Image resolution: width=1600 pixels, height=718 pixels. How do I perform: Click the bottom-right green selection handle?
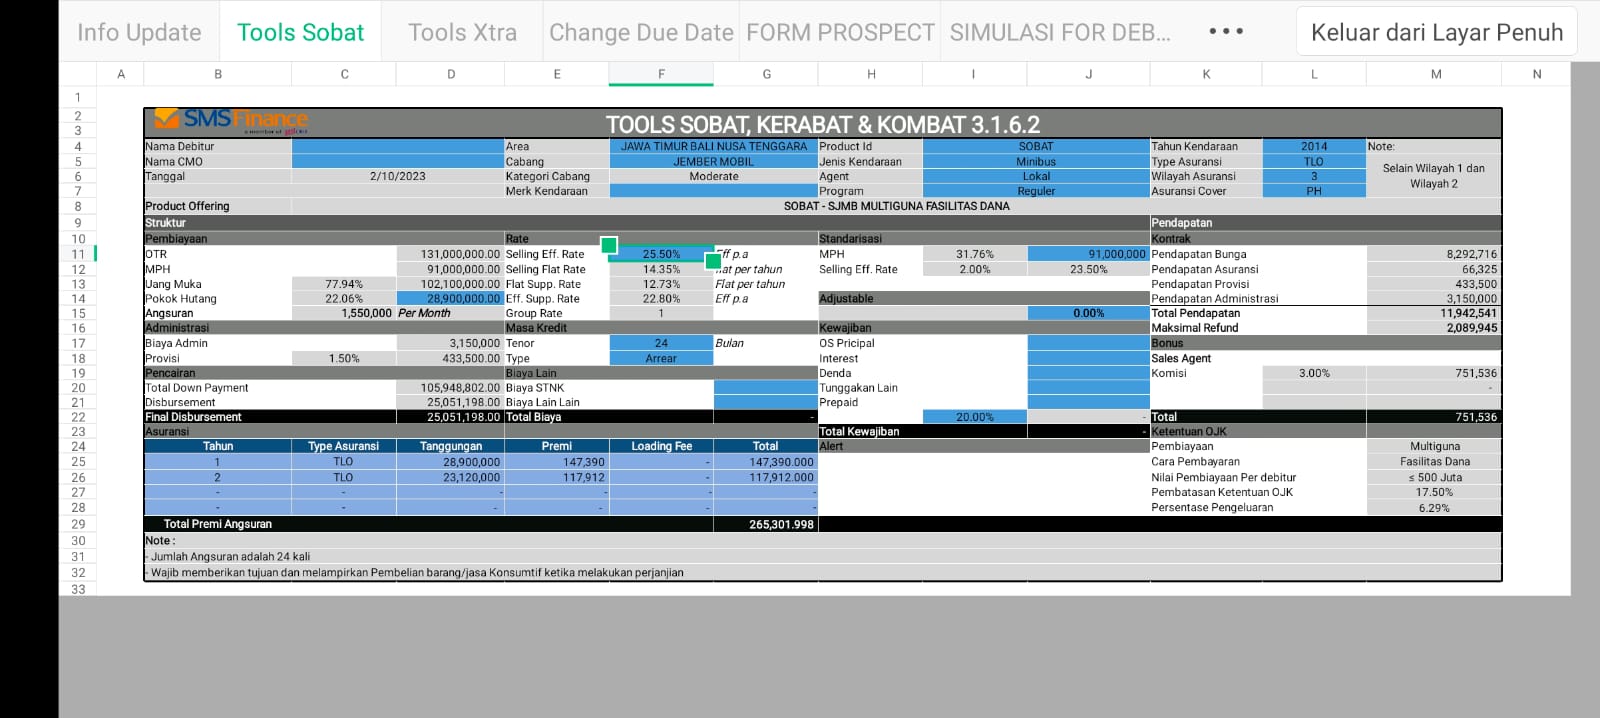713,261
